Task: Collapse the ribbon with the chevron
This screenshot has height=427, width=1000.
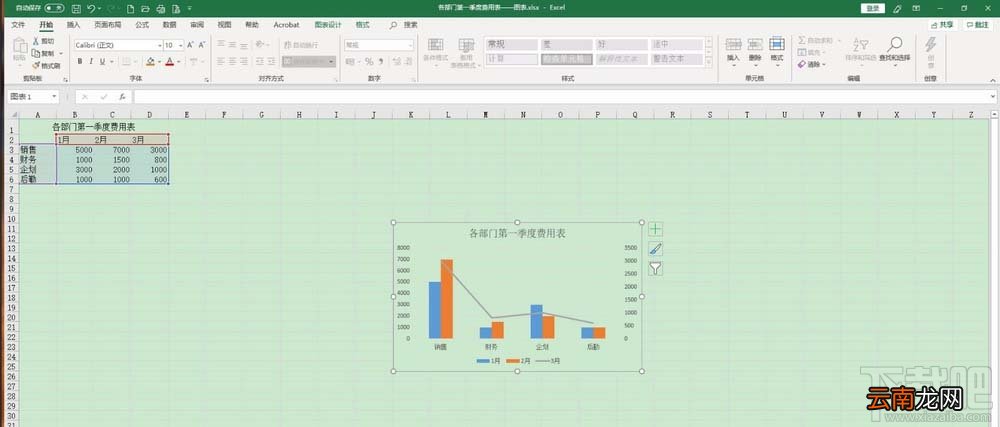Action: point(992,80)
